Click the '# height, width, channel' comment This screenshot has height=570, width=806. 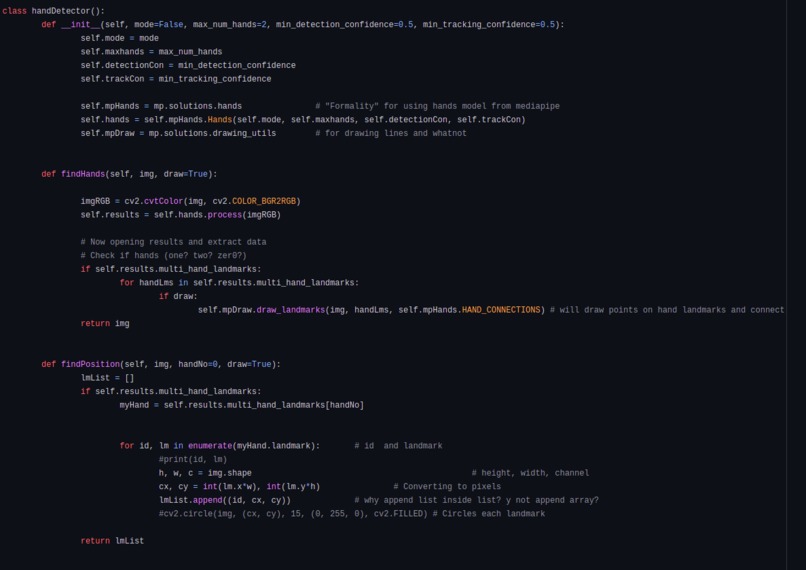tap(530, 473)
